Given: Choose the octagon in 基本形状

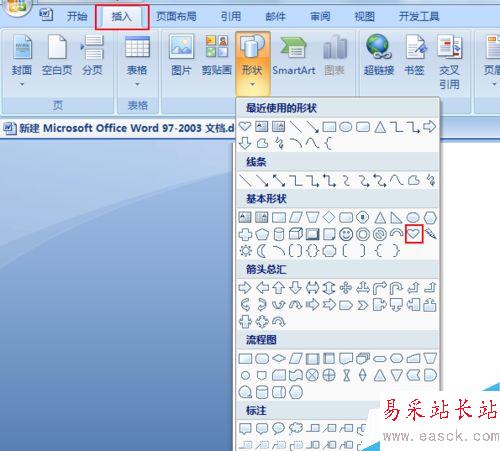Looking at the screenshot, I should 363,218.
